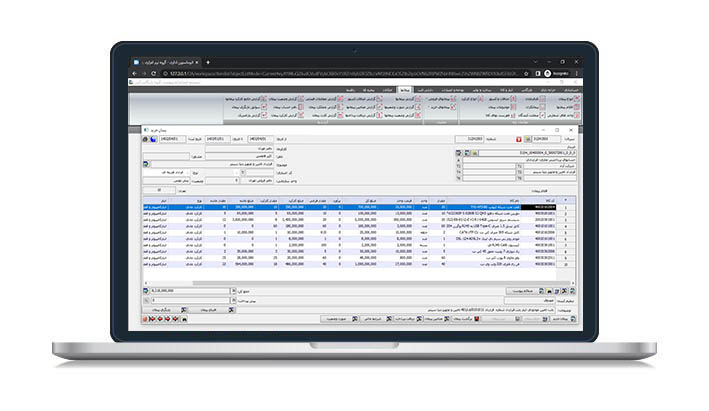Click the small blue icon left of the subject field
The image size is (709, 411).
147,164
